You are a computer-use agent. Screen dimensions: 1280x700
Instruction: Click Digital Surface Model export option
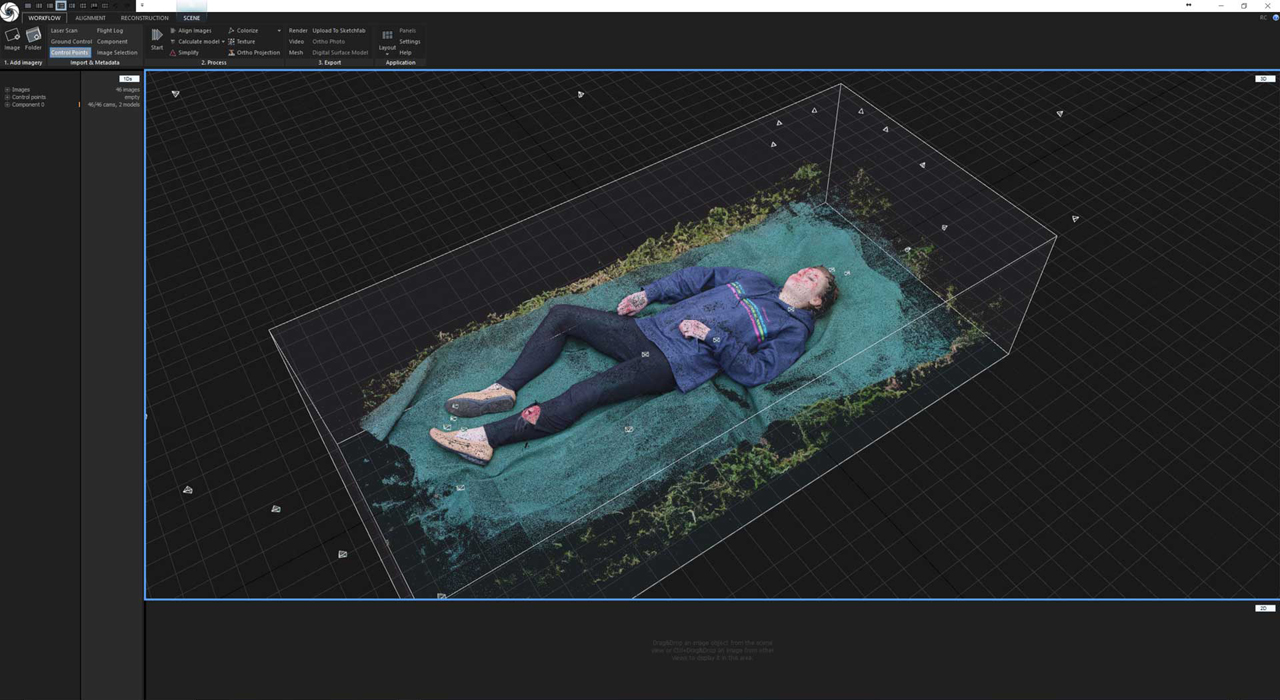tap(340, 53)
